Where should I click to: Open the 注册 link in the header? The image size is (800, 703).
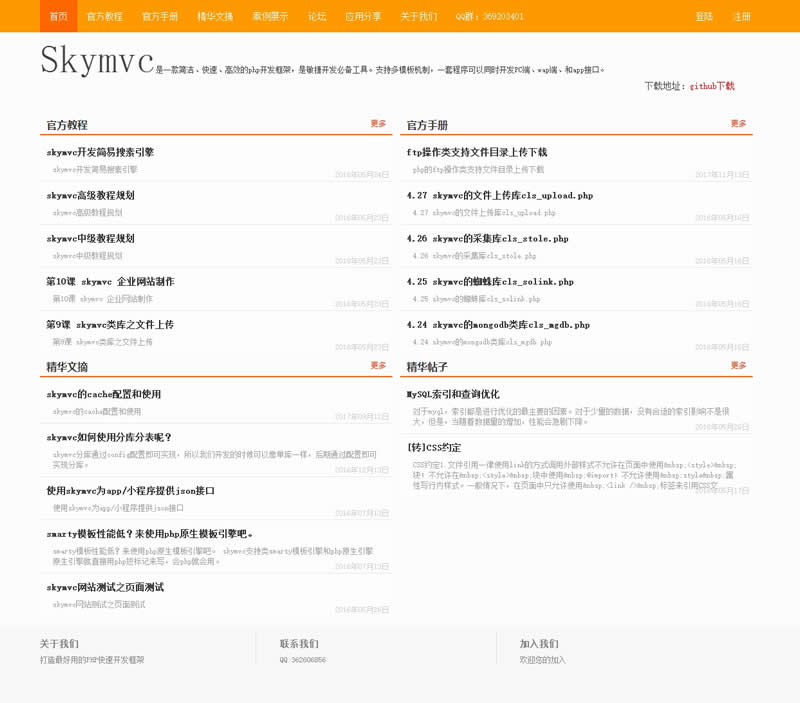click(x=741, y=16)
